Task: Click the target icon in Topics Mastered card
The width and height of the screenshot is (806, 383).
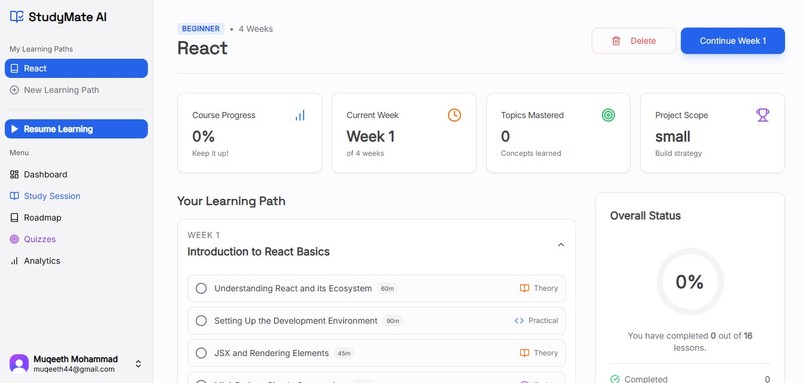Action: click(x=608, y=115)
